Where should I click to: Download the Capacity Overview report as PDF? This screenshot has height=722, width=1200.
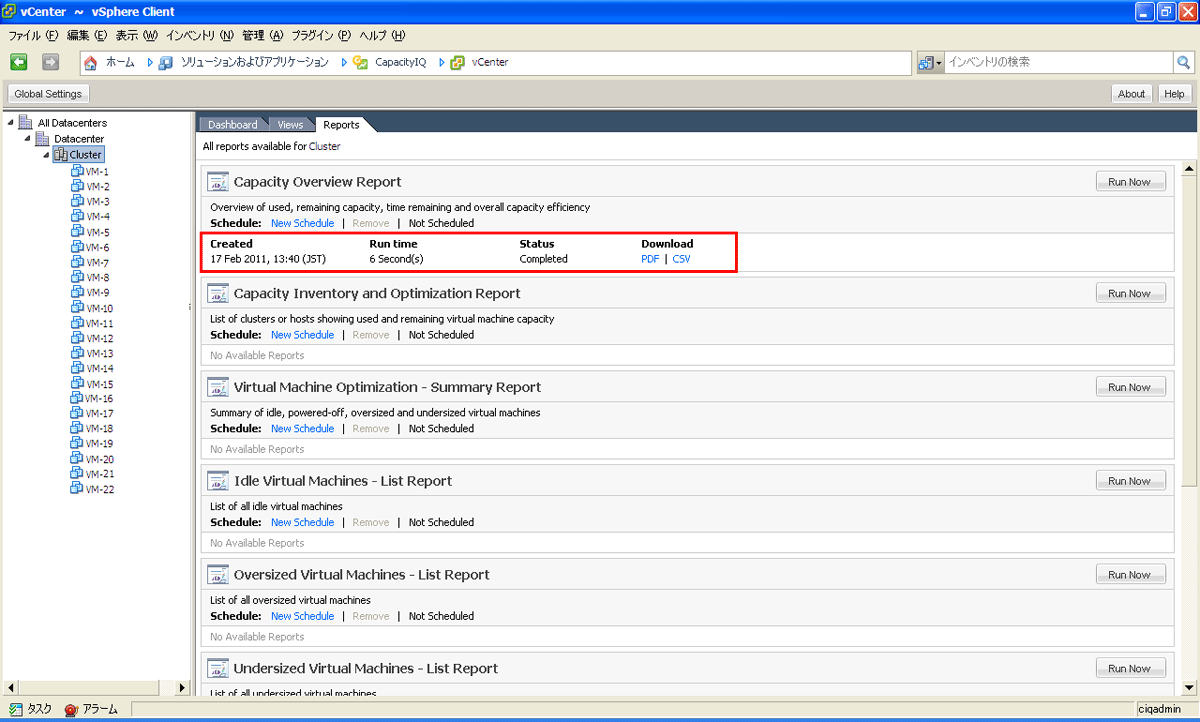pyautogui.click(x=650, y=259)
